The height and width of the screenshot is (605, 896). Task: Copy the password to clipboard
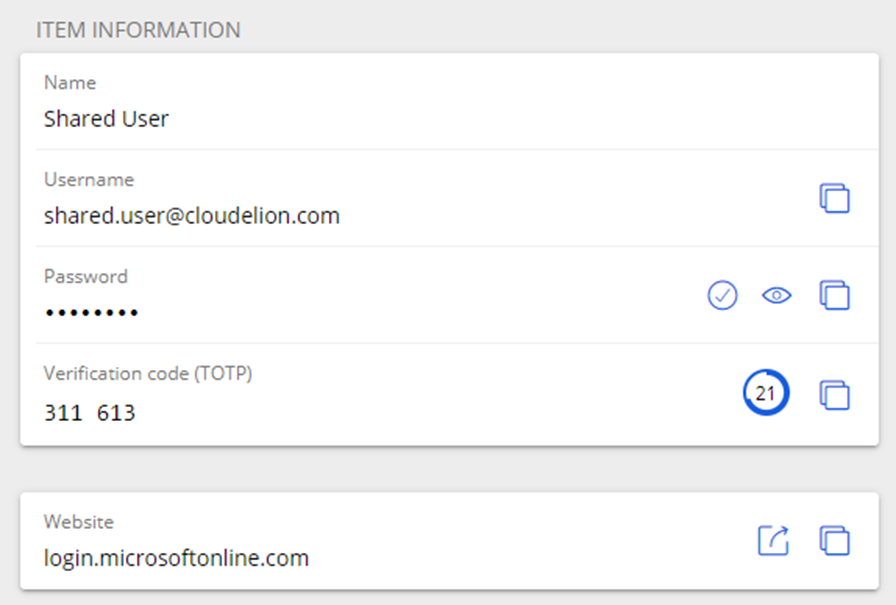834,295
